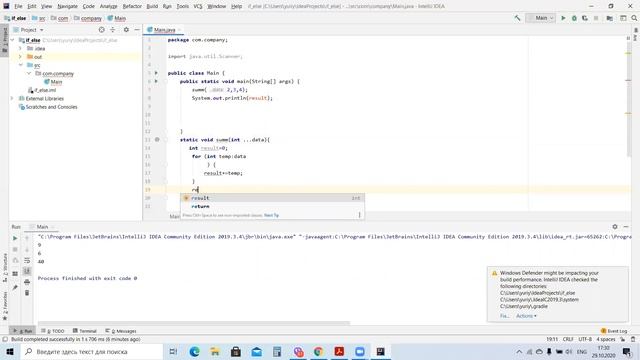Click the UTF-8 encoding in status bar
The height and width of the screenshot is (360, 640).
point(585,339)
